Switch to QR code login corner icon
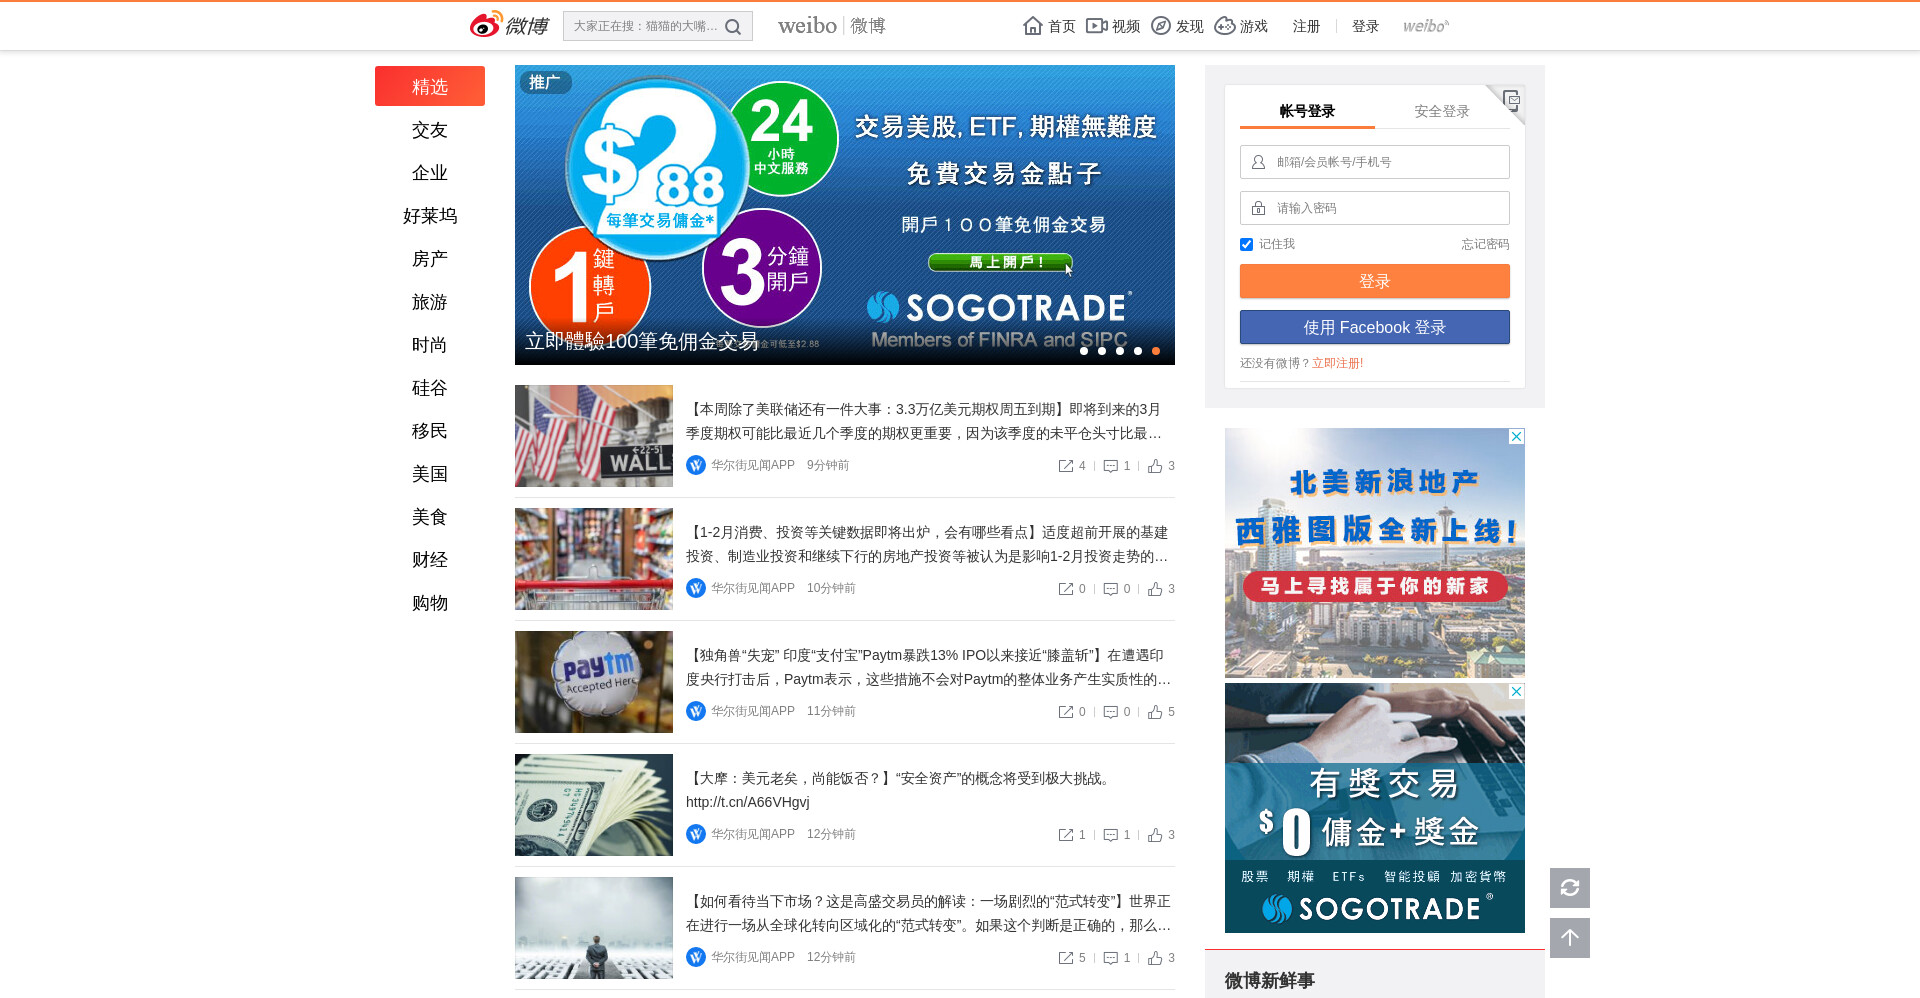The width and height of the screenshot is (1920, 998). coord(1511,99)
